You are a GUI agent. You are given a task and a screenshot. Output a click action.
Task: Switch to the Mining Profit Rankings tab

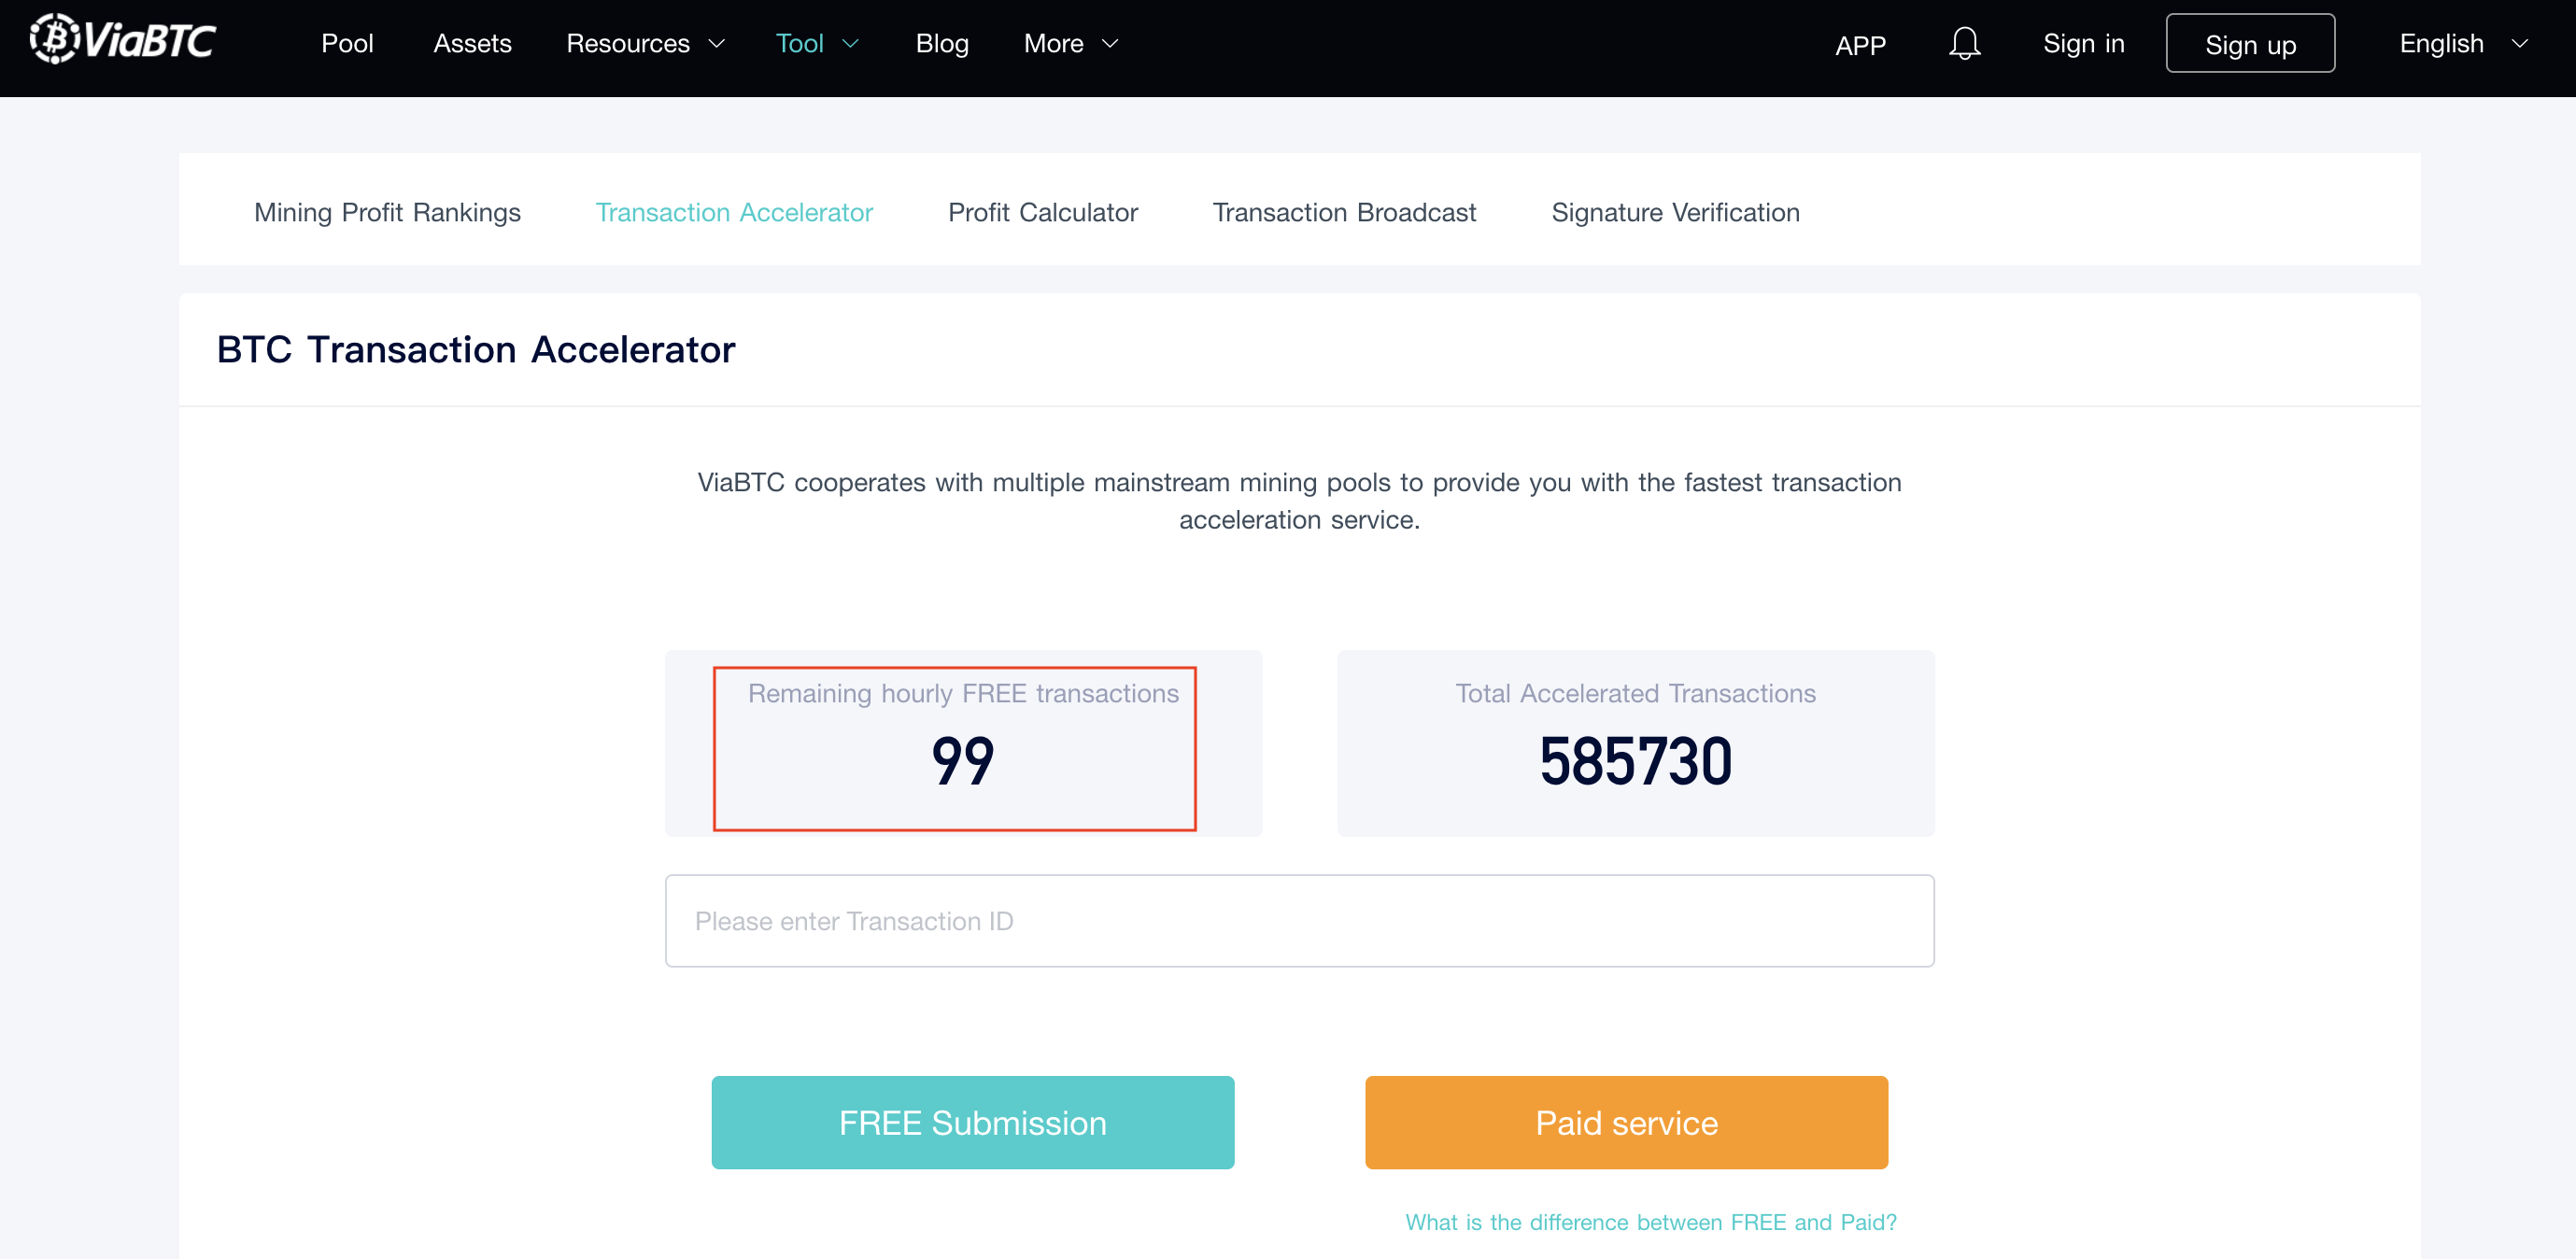point(388,212)
